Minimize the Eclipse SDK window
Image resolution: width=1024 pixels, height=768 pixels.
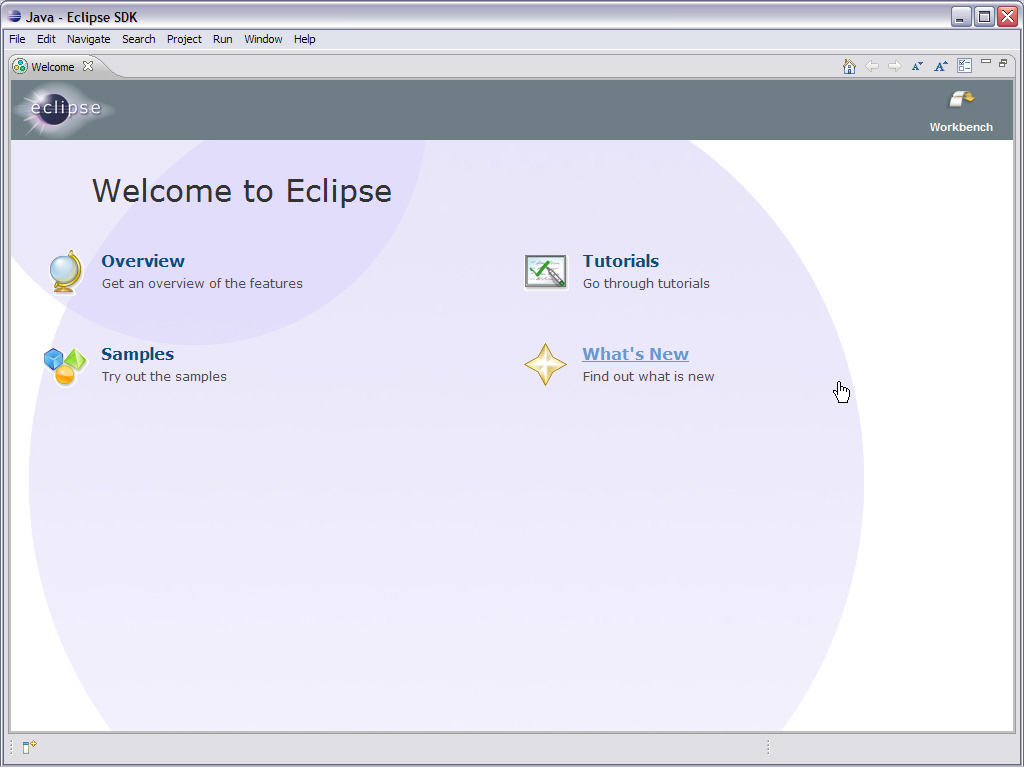click(959, 17)
